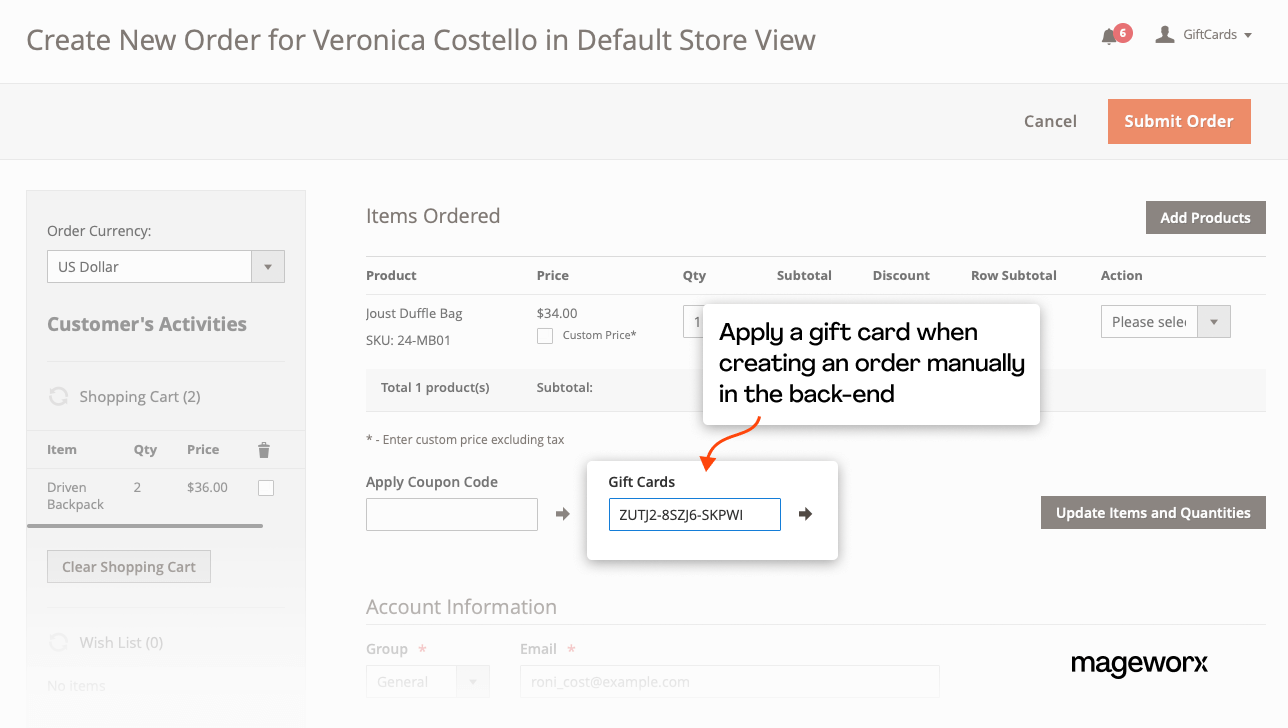This screenshot has width=1288, height=728.
Task: Click the Submit Order button
Action: pyautogui.click(x=1178, y=121)
